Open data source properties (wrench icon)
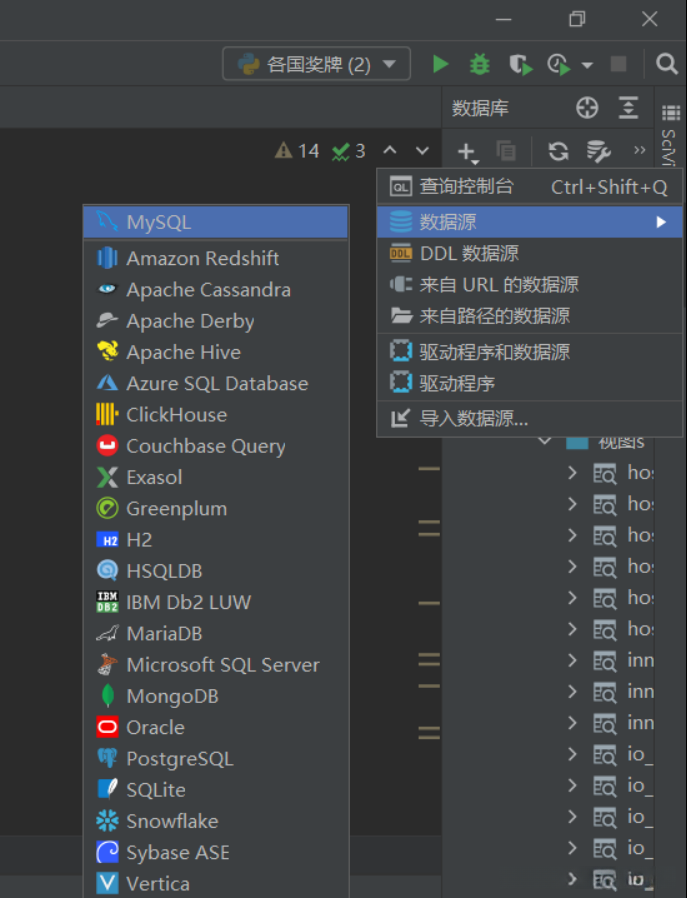Screen dimensions: 687x898 click(x=598, y=151)
